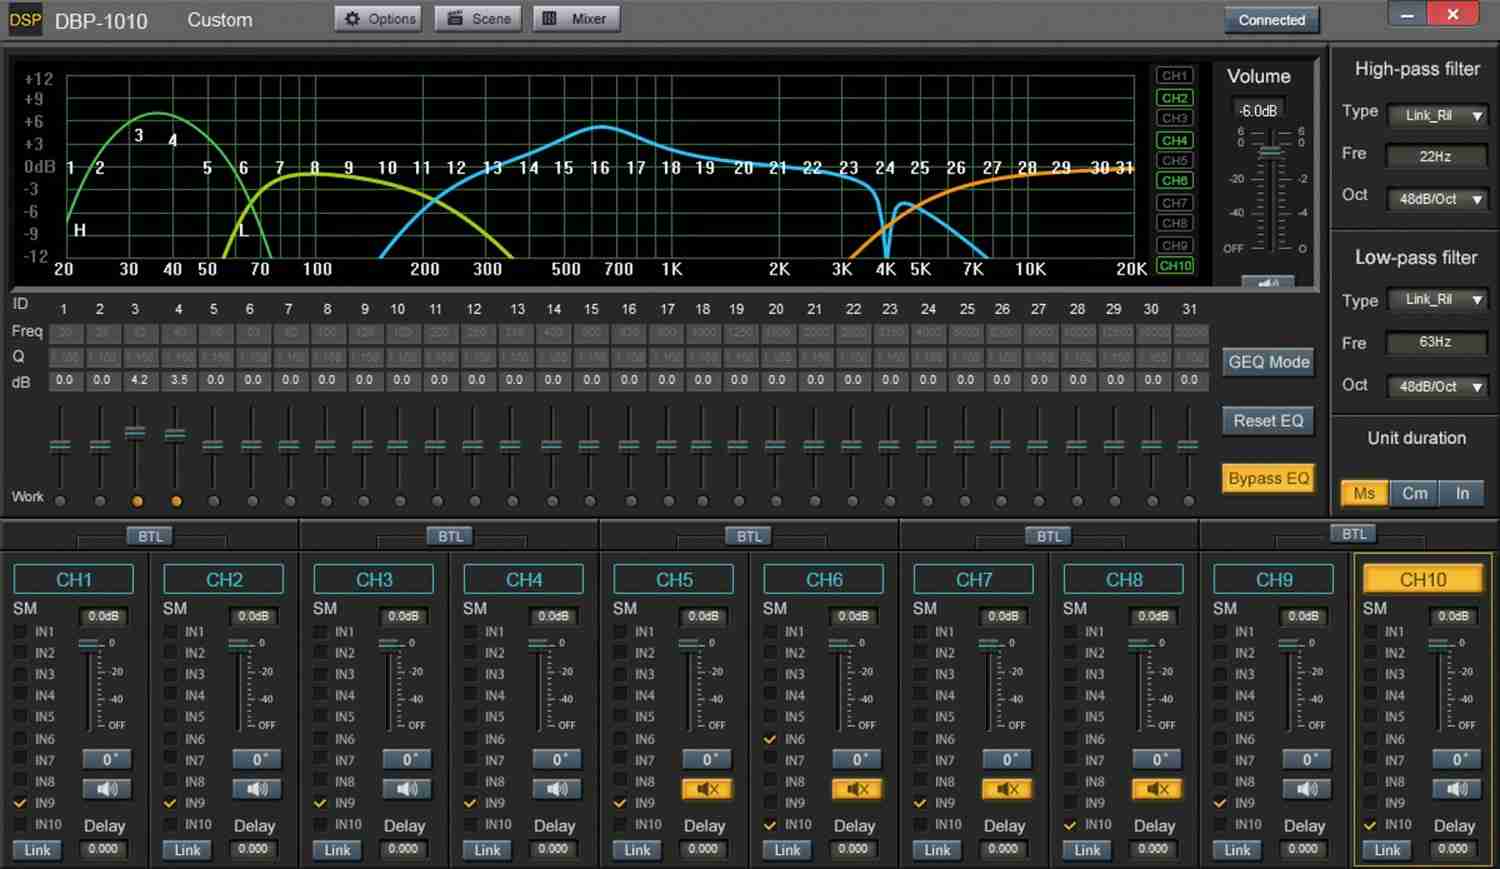Image resolution: width=1500 pixels, height=869 pixels.
Task: Click the Link button under CH1
Action: click(38, 850)
